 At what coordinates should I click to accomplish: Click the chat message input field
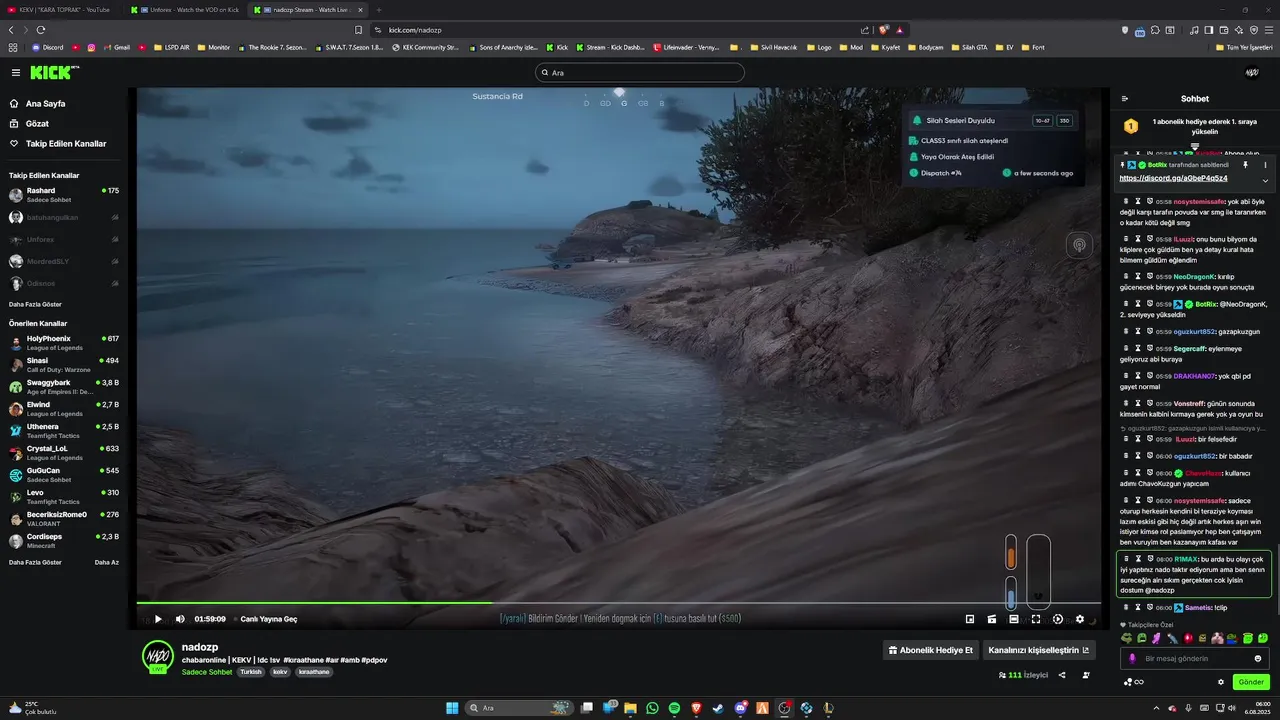point(1195,658)
